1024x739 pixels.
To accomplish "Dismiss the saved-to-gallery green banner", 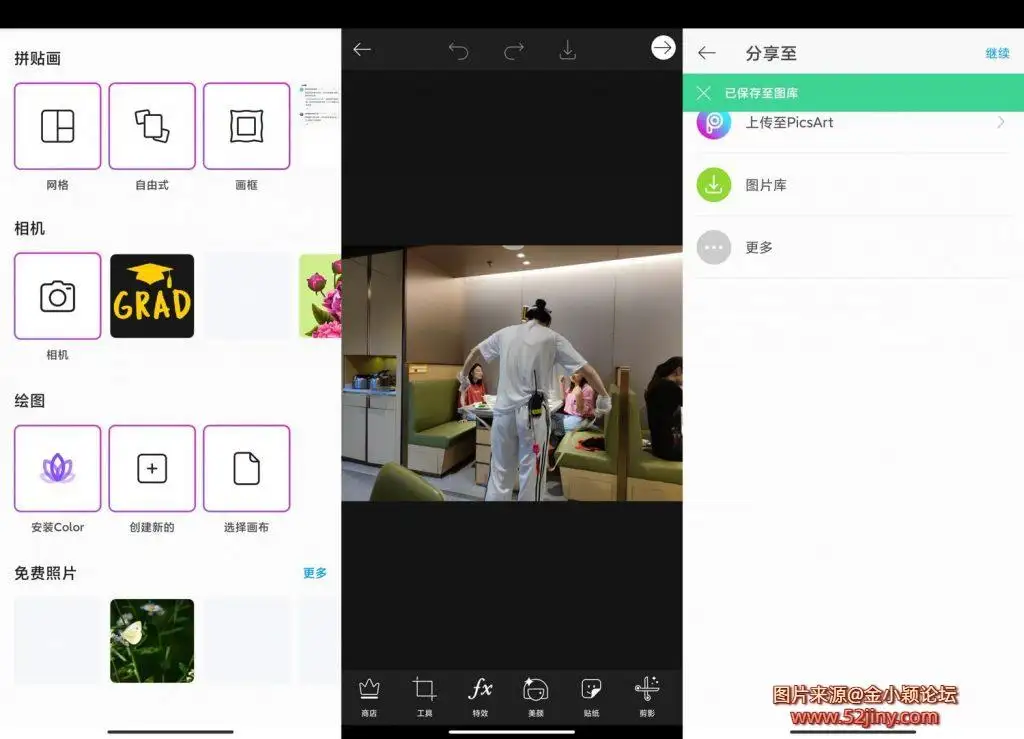I will (704, 93).
